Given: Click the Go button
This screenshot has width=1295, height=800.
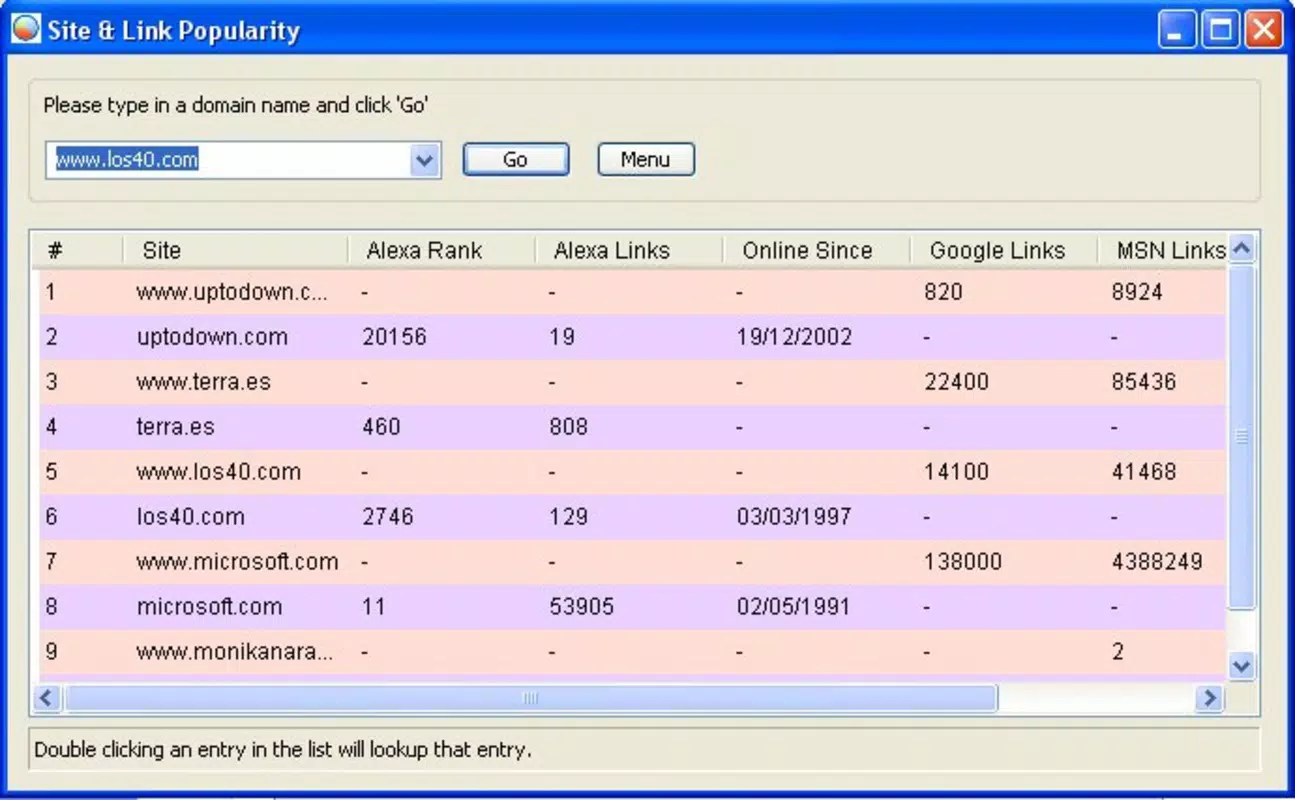Looking at the screenshot, I should (515, 159).
